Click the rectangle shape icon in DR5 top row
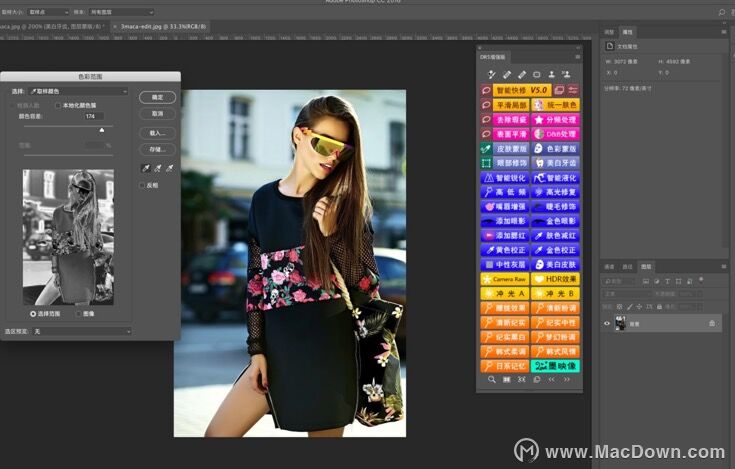Image resolution: width=735 pixels, height=469 pixels. pyautogui.click(x=537, y=74)
